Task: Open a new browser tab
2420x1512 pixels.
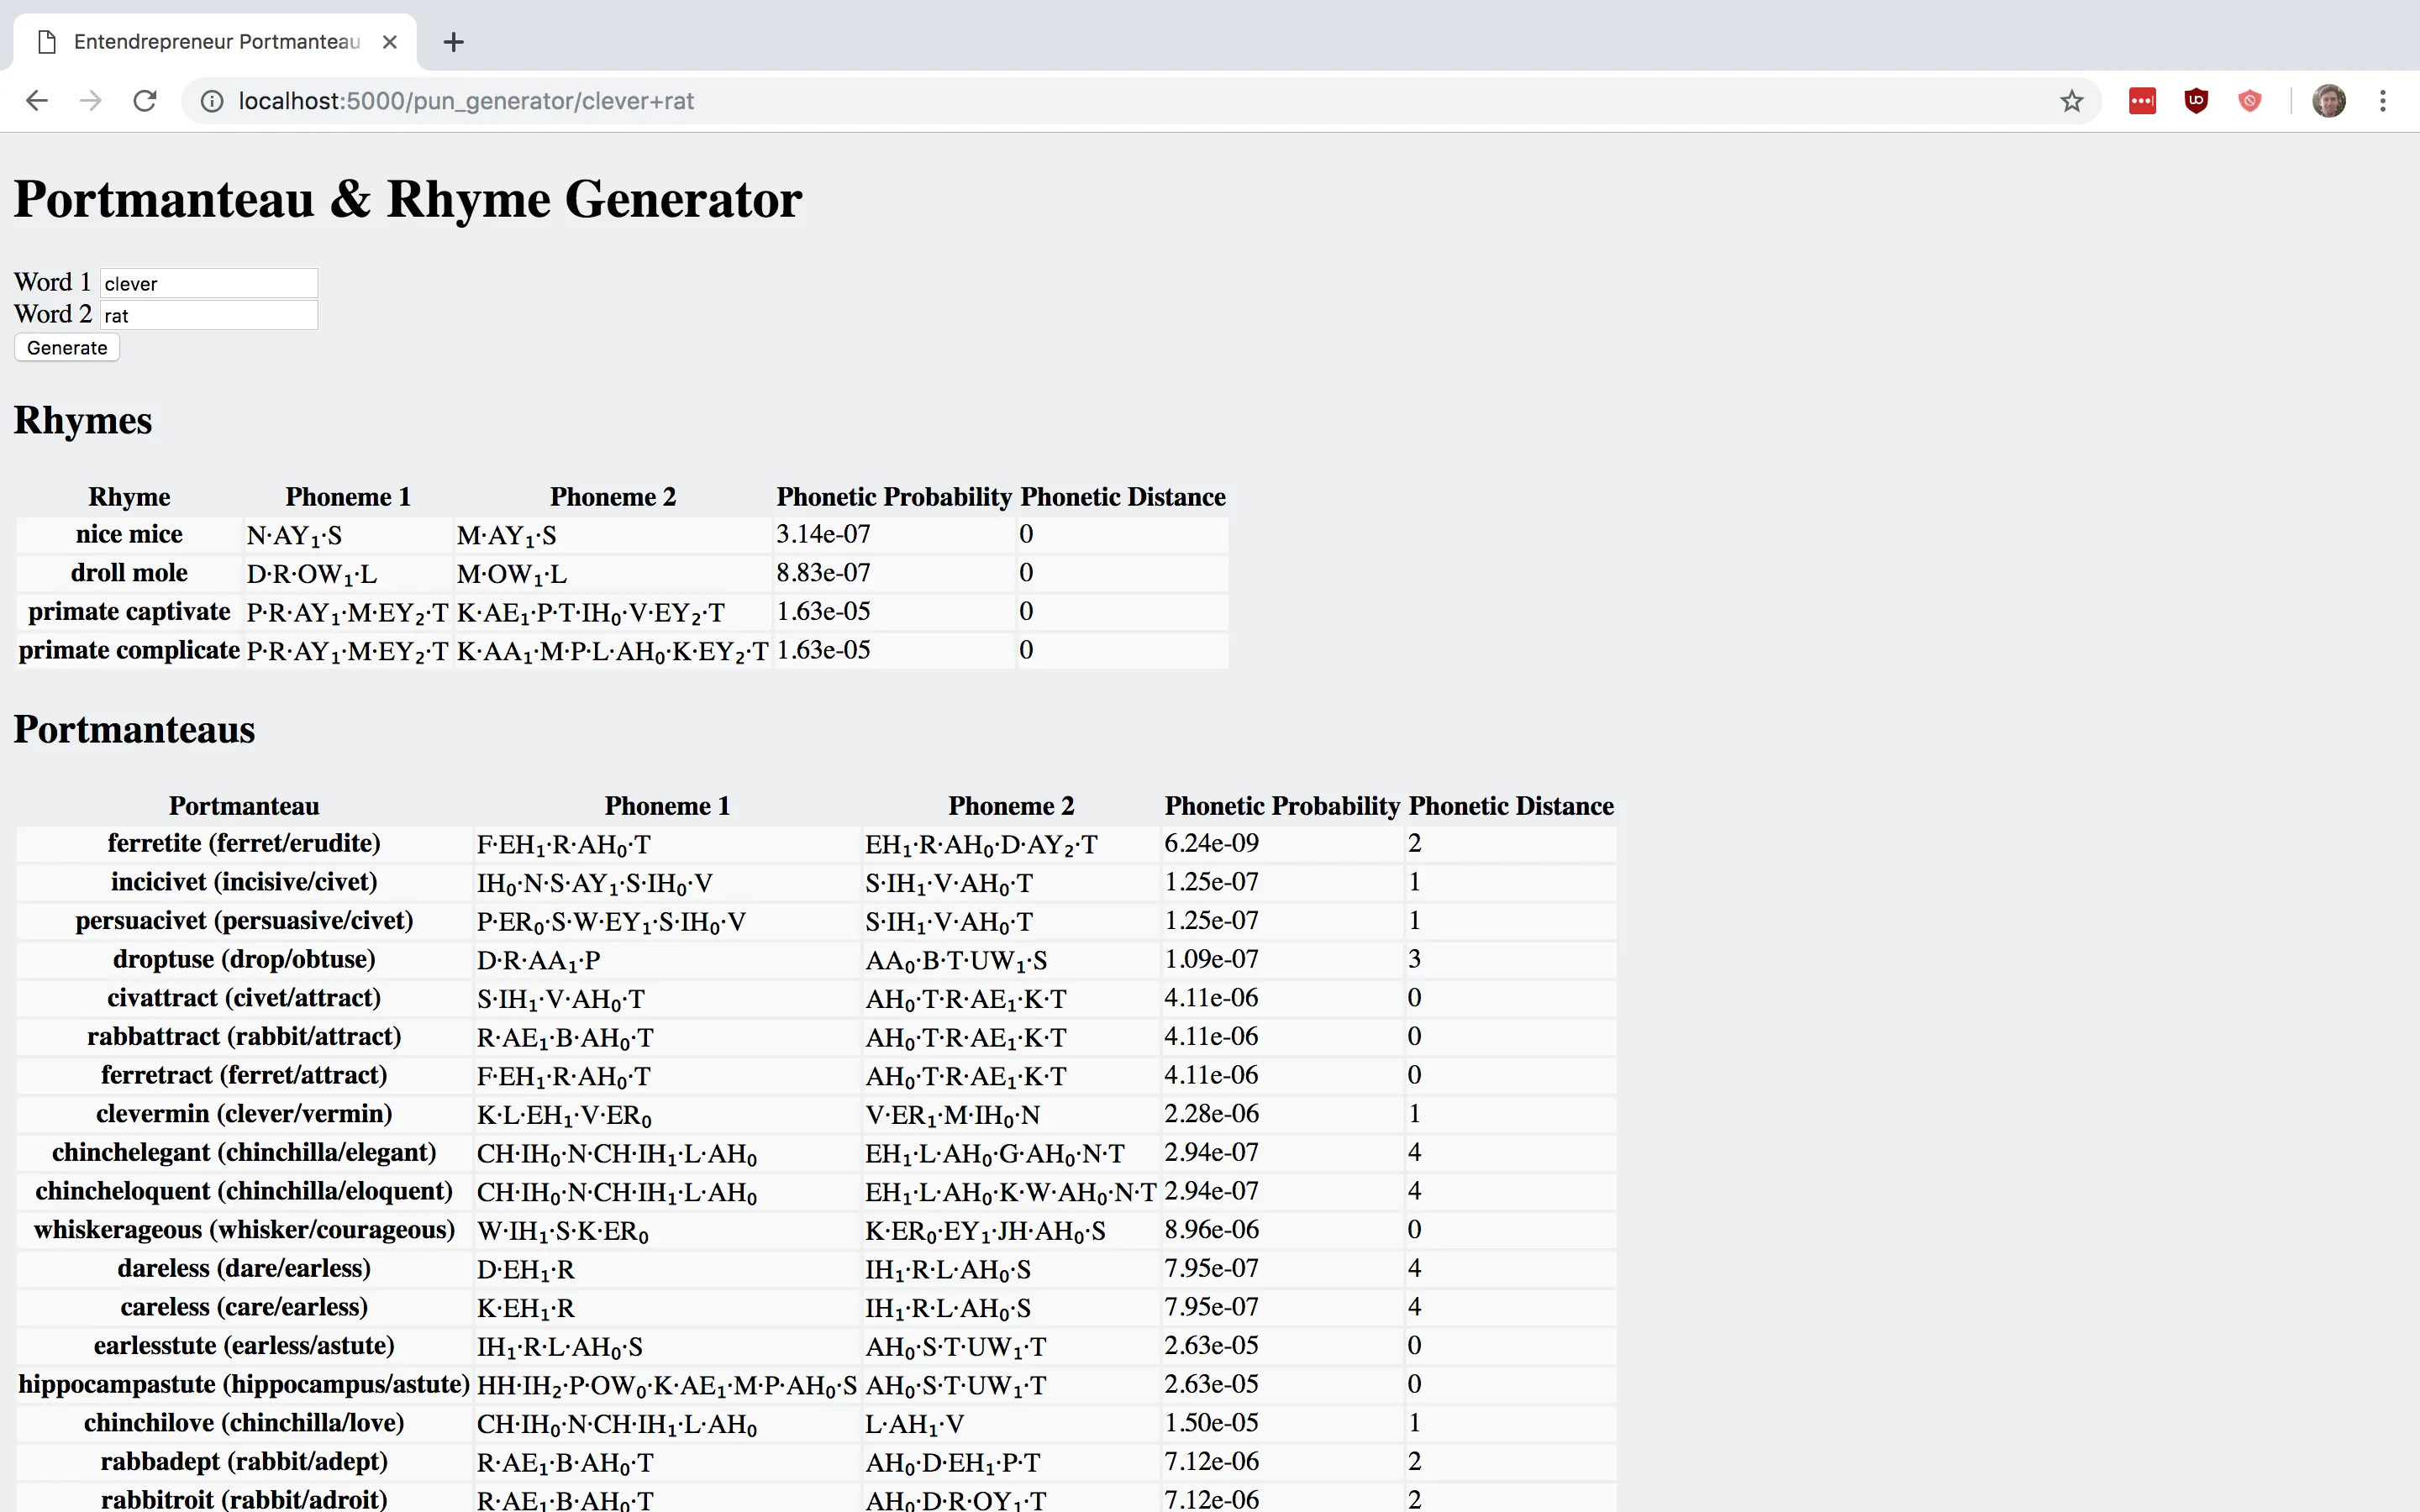Action: 453,42
